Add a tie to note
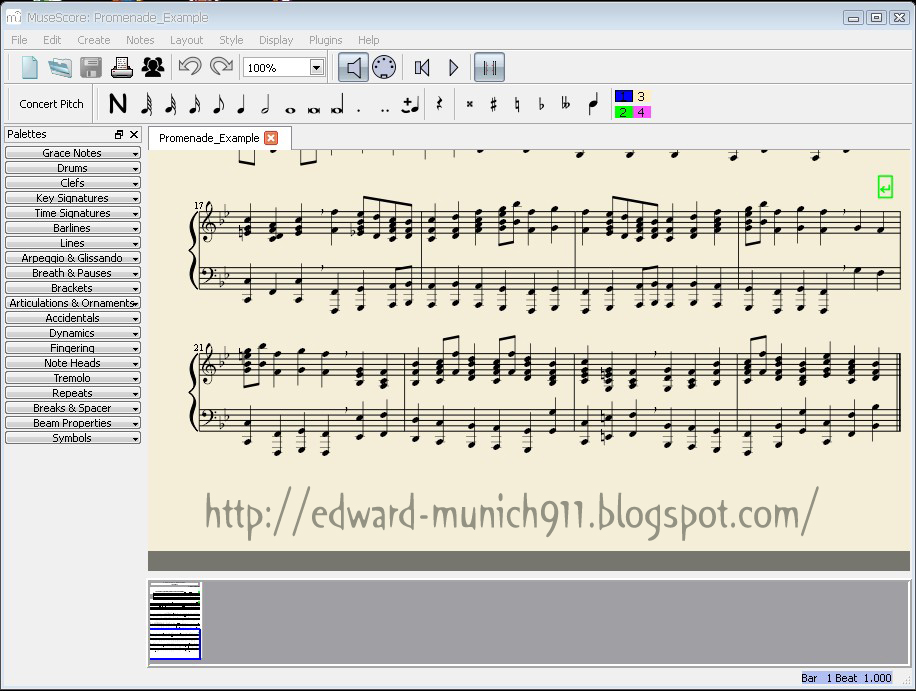 pyautogui.click(x=411, y=105)
